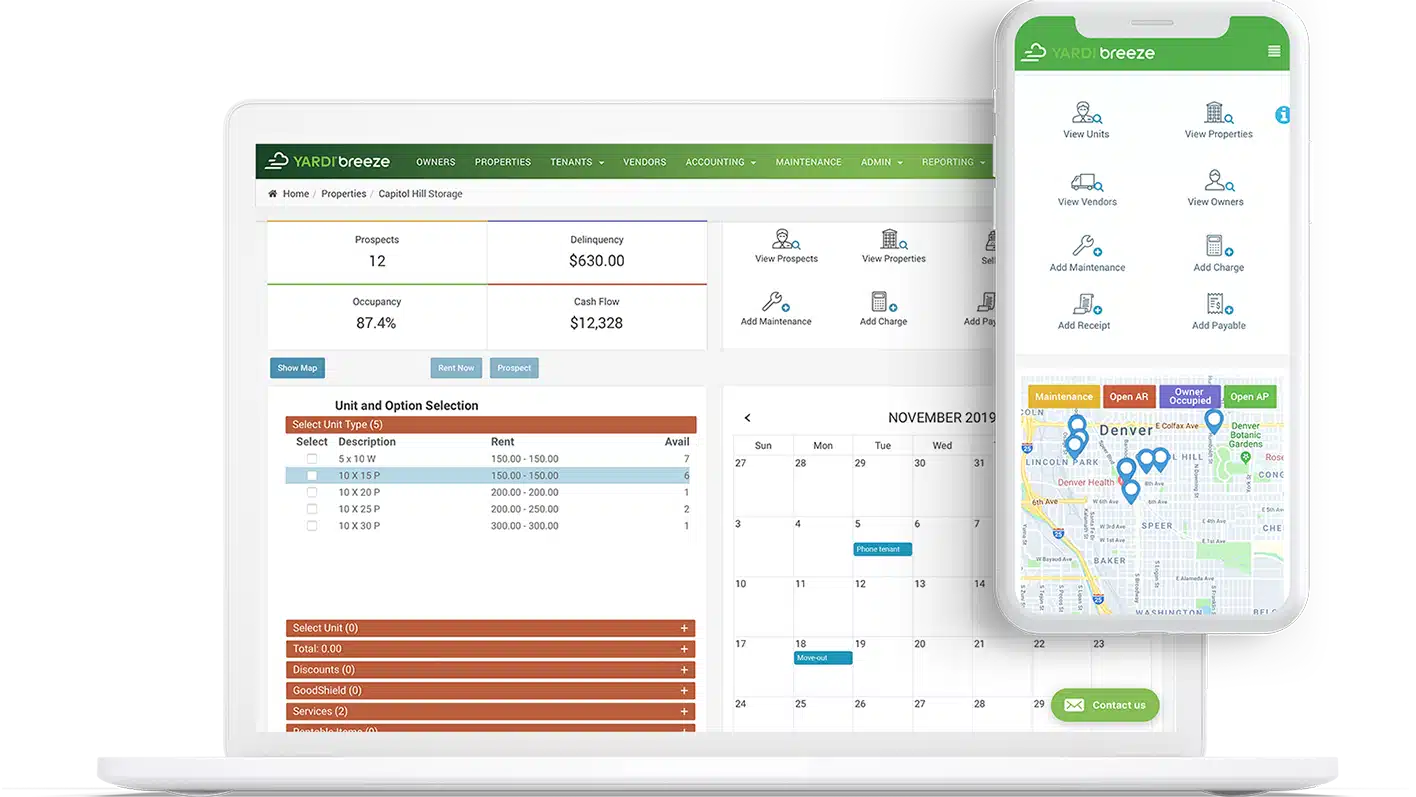
Task: Click the Delinquency $630.00 tile
Action: pos(597,252)
